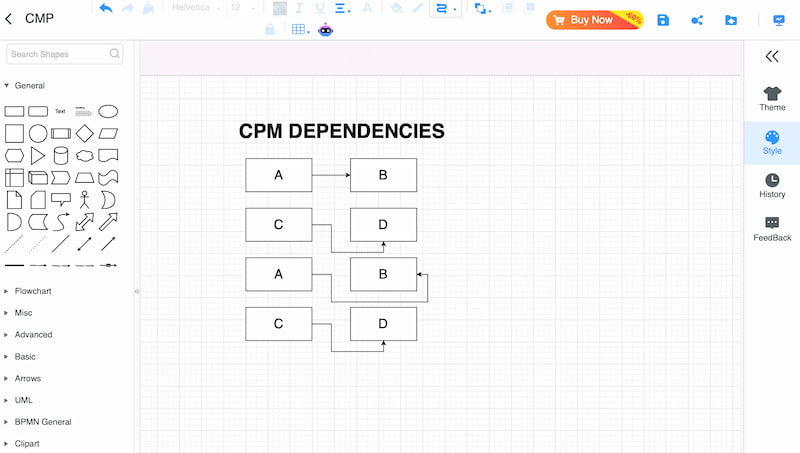The width and height of the screenshot is (800, 453).
Task: Open the insert table dropdown
Action: 301,30
